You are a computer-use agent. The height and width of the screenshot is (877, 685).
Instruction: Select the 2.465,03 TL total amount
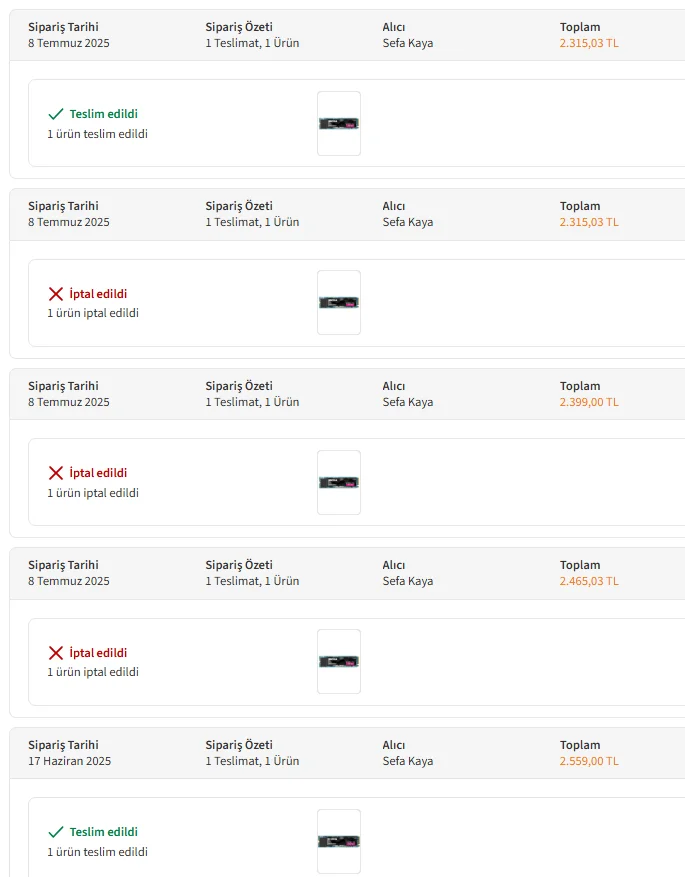589,581
